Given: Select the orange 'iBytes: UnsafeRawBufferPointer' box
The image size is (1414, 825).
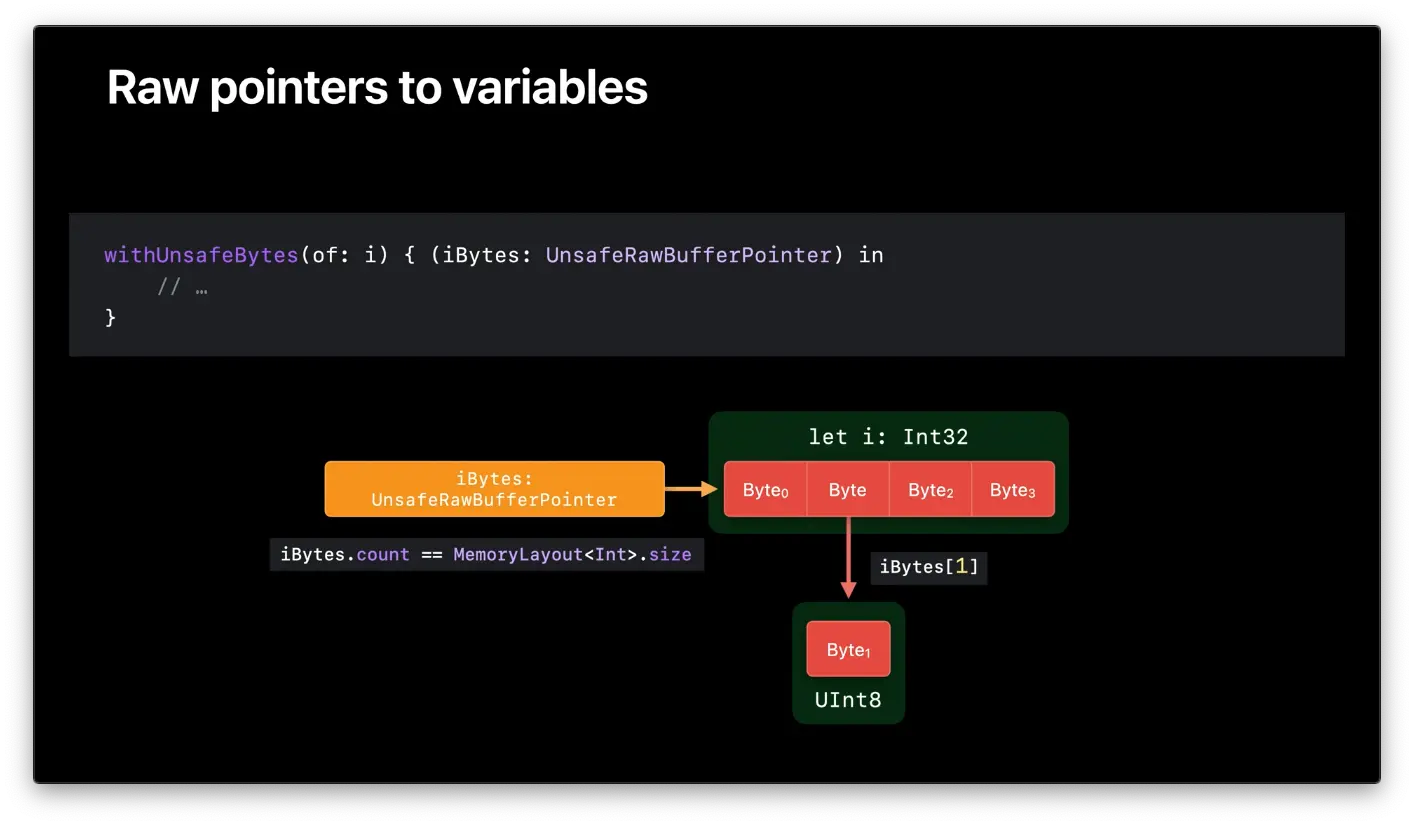Looking at the screenshot, I should point(494,489).
